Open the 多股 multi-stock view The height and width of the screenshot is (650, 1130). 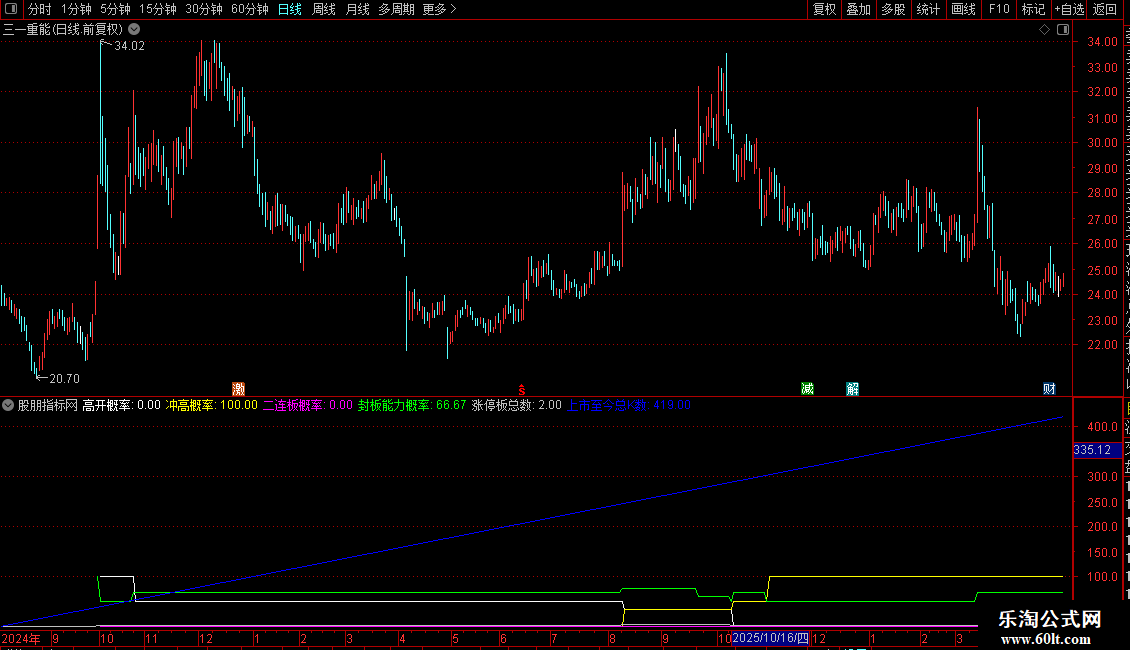tap(893, 9)
